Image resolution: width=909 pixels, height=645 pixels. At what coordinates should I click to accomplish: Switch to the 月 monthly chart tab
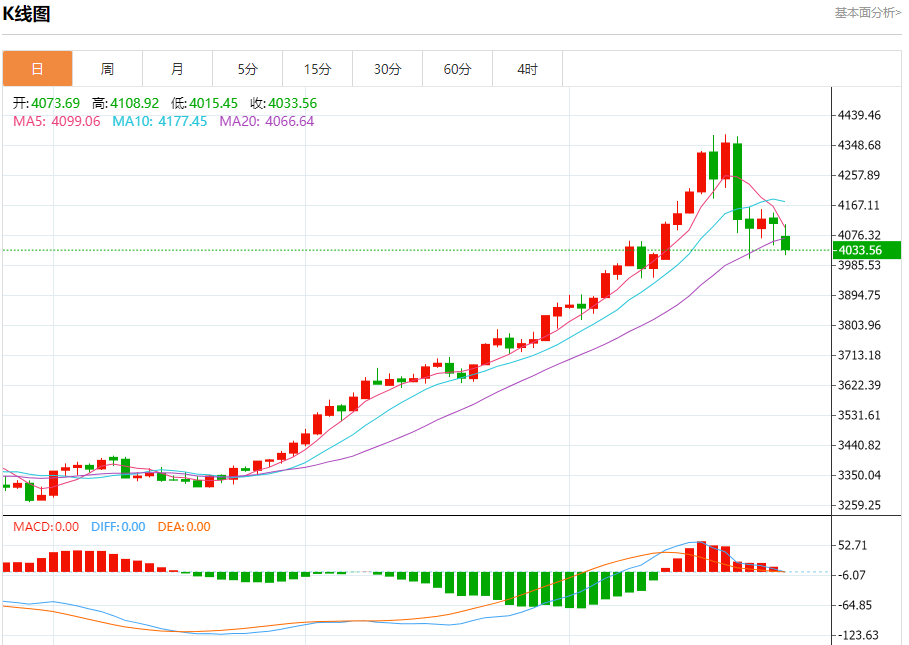[x=177, y=68]
